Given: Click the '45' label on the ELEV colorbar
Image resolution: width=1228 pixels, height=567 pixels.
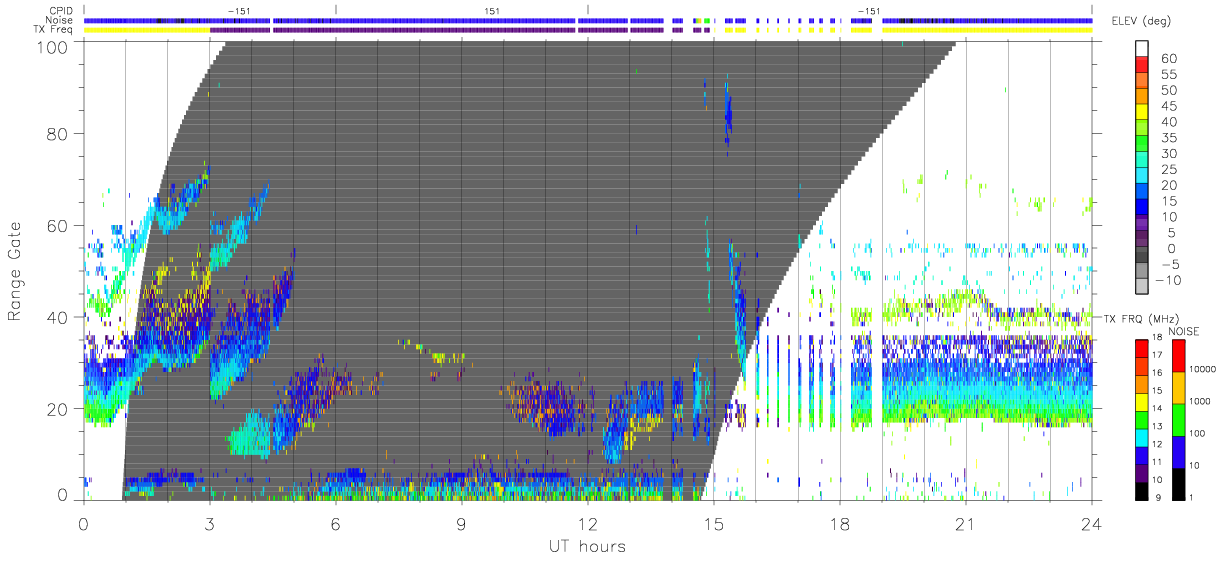Looking at the screenshot, I should (1170, 106).
